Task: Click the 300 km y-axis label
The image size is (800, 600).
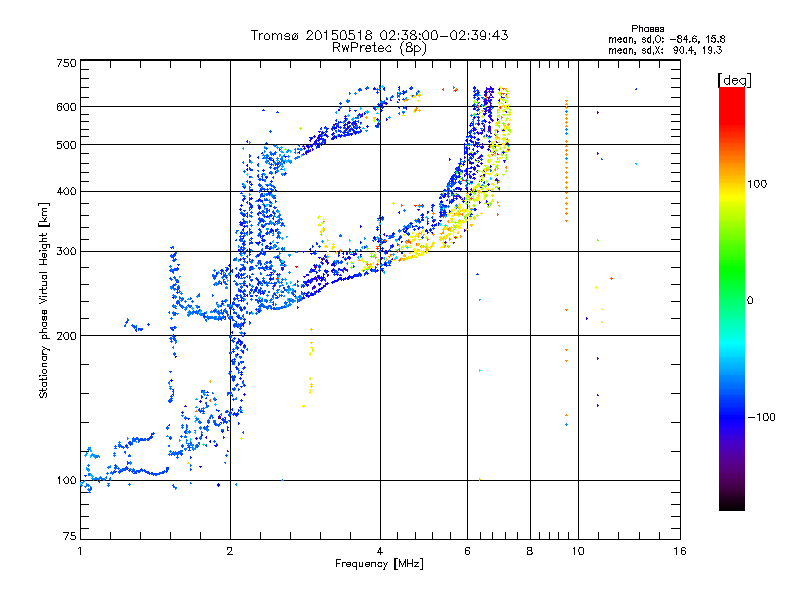Action: click(x=66, y=251)
